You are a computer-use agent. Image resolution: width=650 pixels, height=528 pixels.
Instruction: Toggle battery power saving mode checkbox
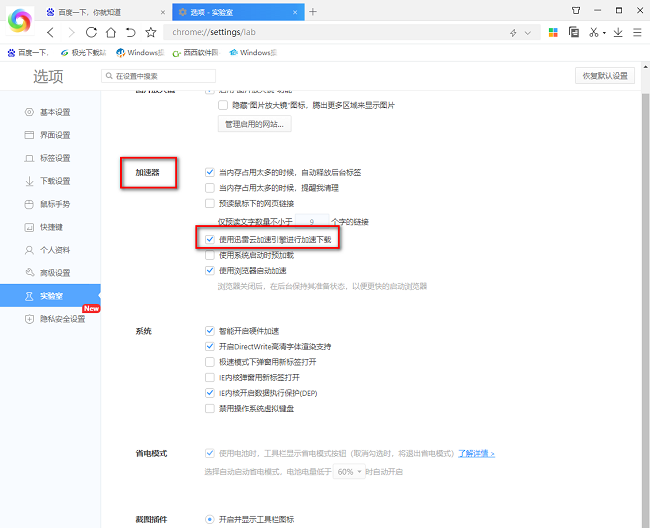[210, 453]
